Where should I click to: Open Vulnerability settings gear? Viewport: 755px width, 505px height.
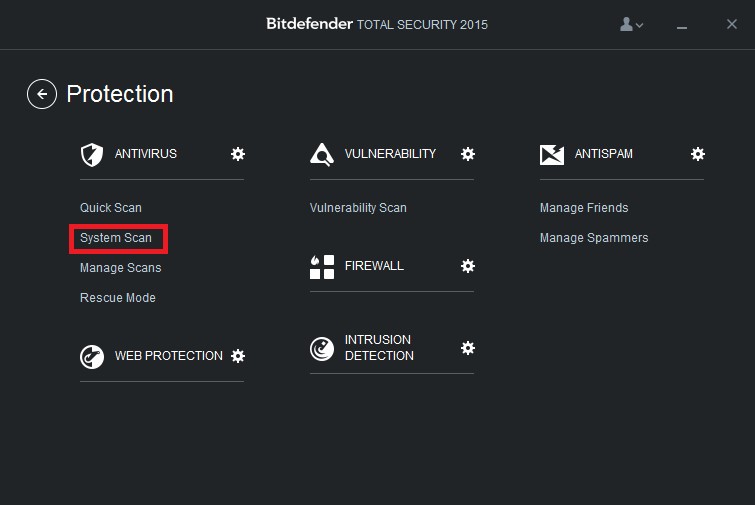pyautogui.click(x=468, y=154)
